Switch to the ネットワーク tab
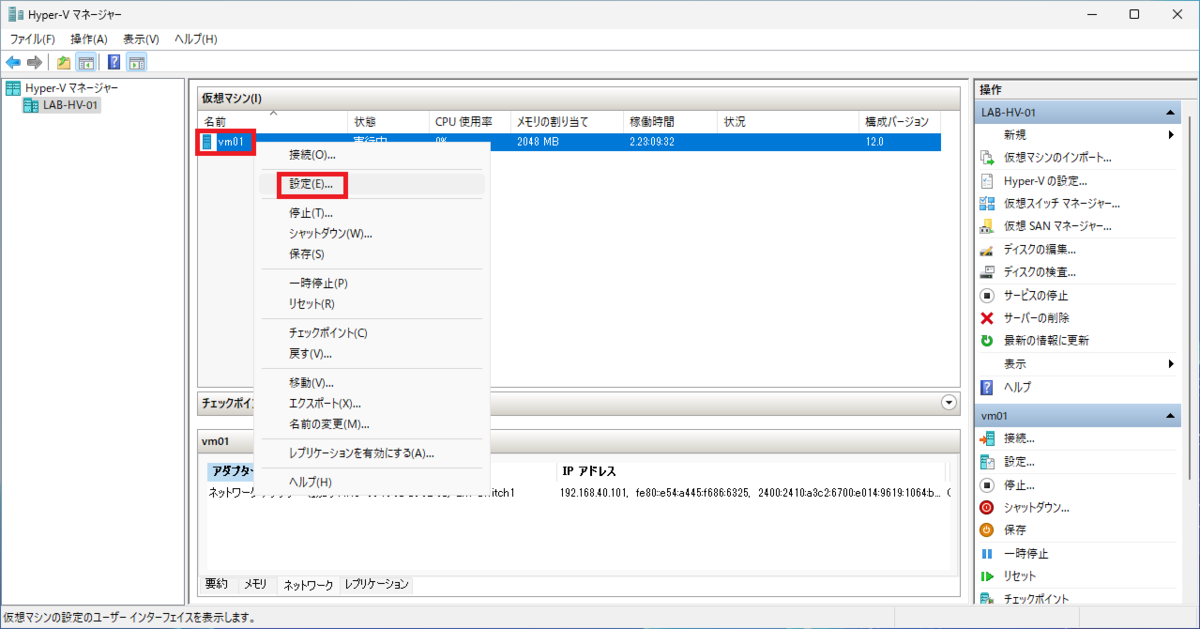1200x629 pixels. (308, 584)
